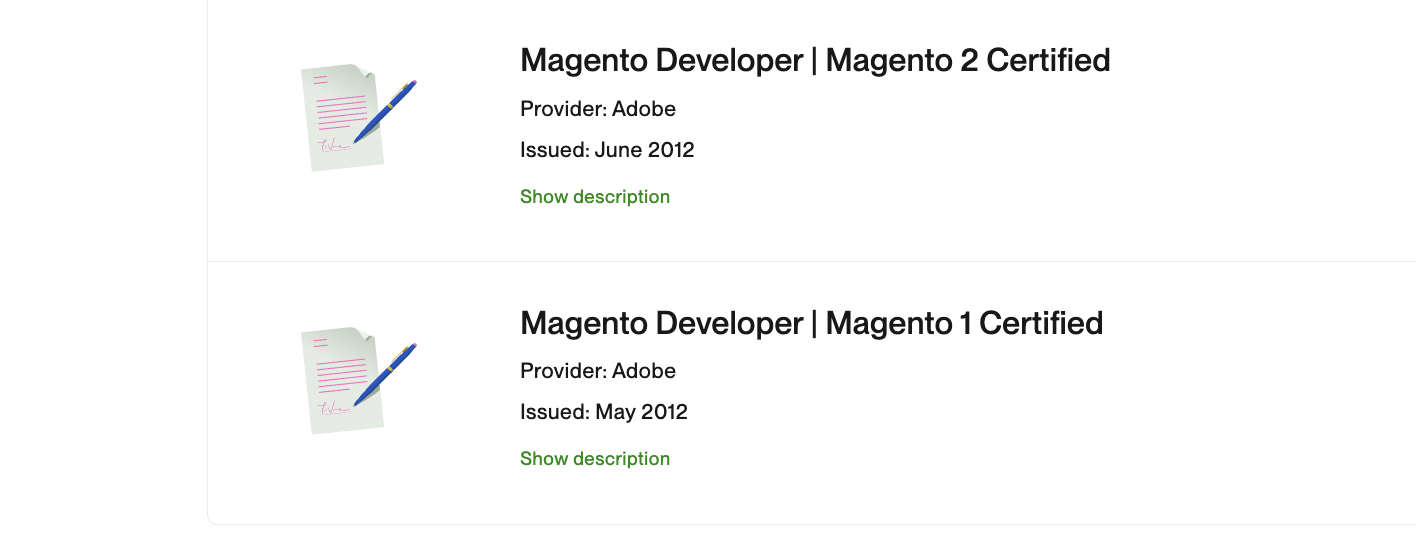Viewport: 1416px width, 546px height.
Task: Click the signature scribble on Magento 2 document icon
Action: coord(332,147)
